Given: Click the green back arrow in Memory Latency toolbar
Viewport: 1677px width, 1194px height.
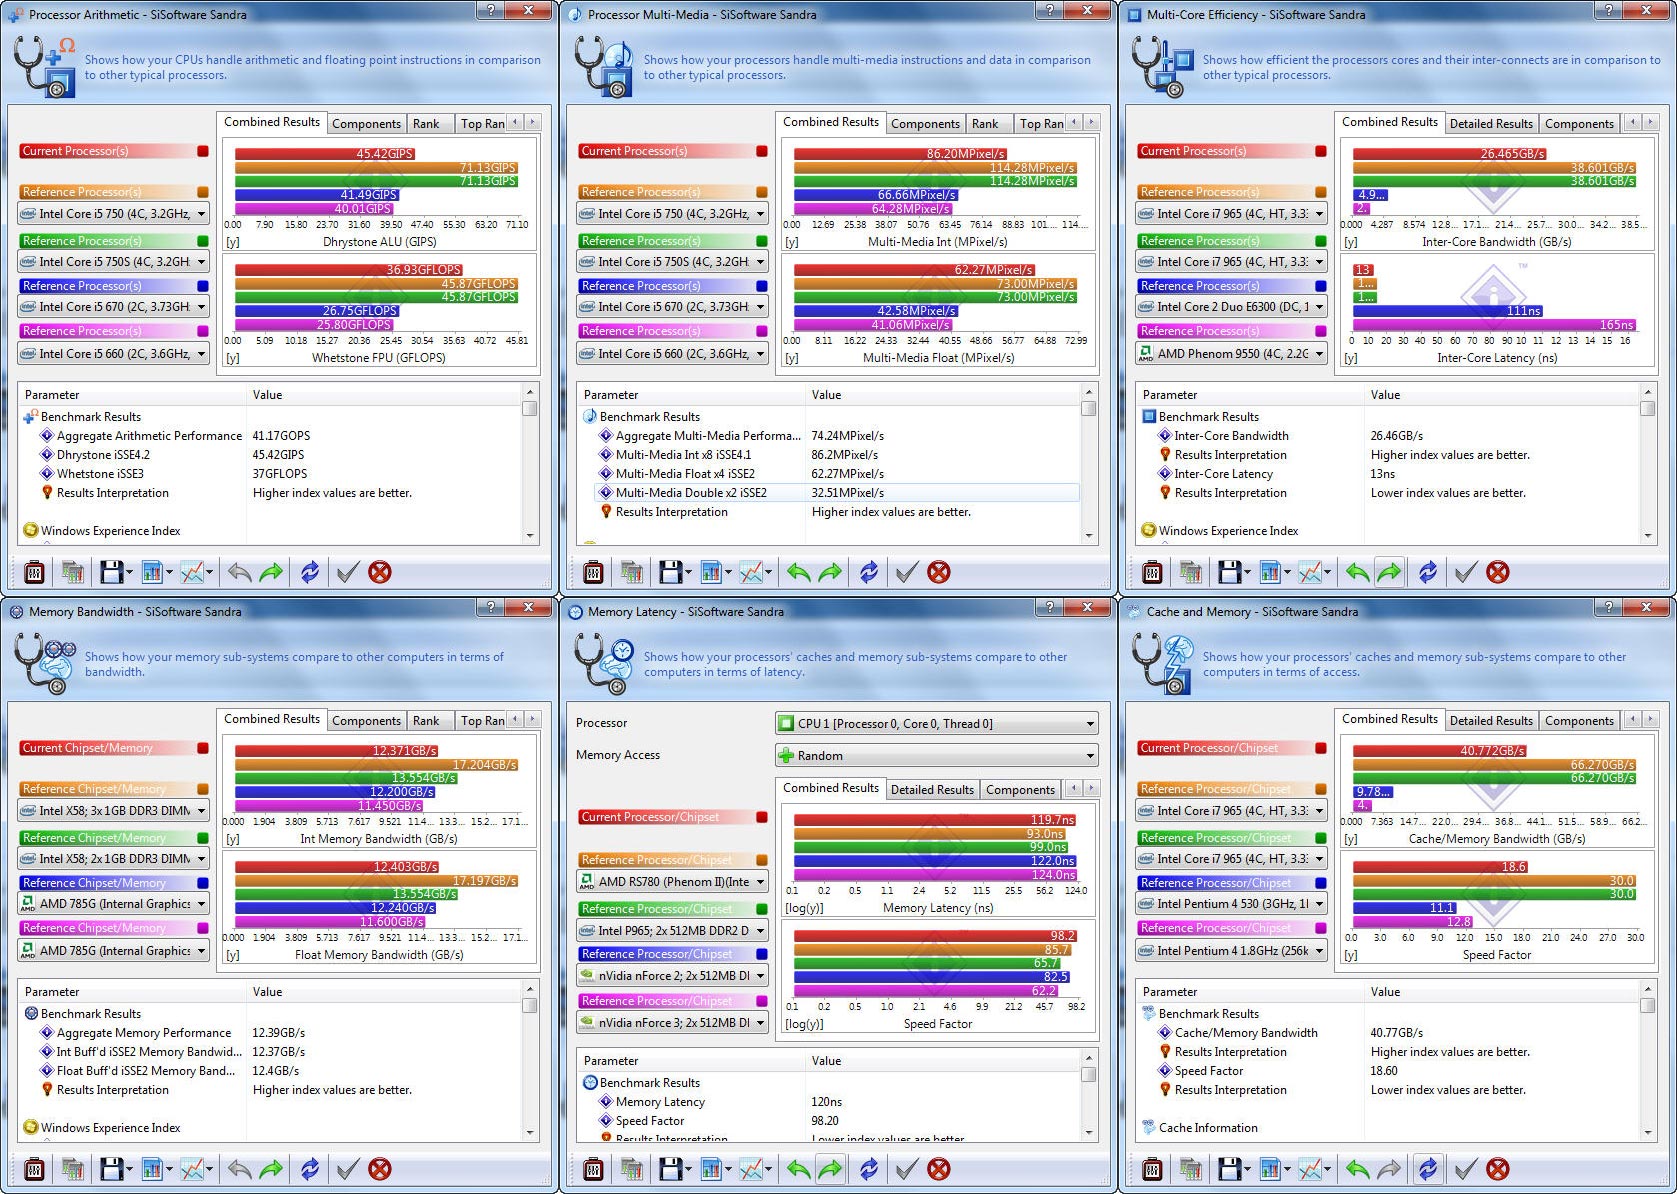Looking at the screenshot, I should pos(798,1169).
